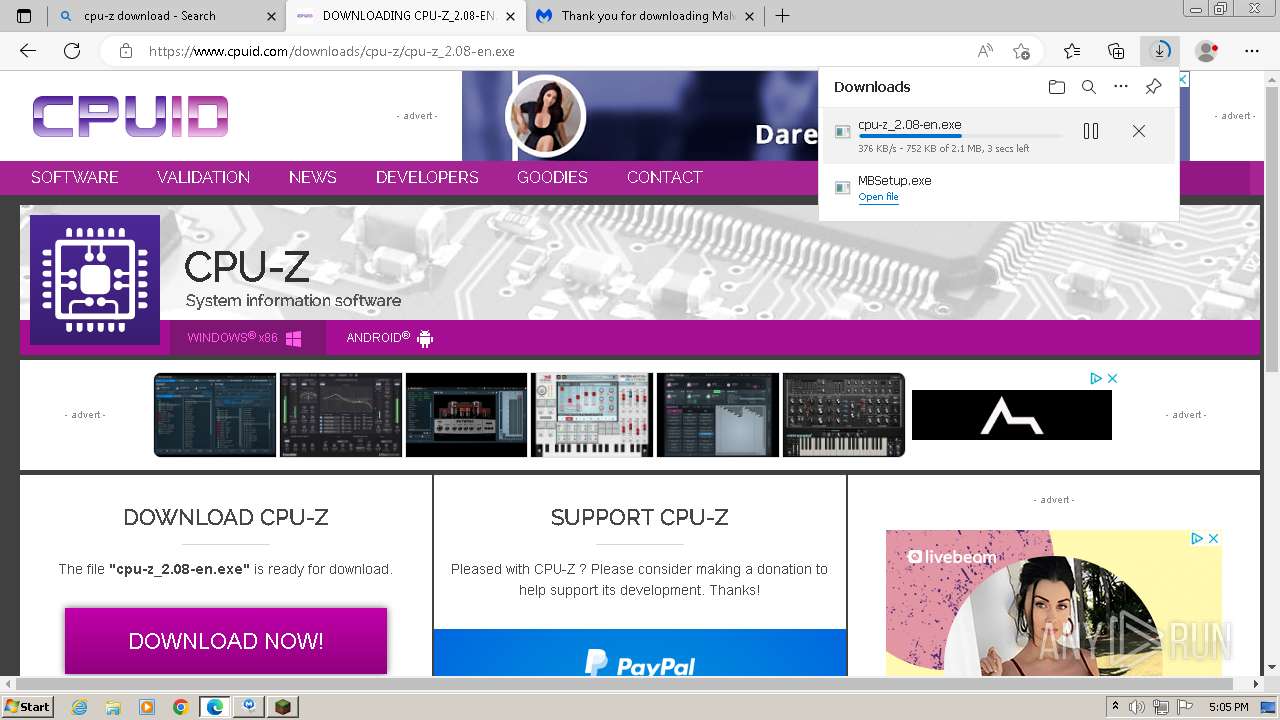This screenshot has width=1280, height=720.
Task: Click the CPUID logo
Action: pos(130,116)
